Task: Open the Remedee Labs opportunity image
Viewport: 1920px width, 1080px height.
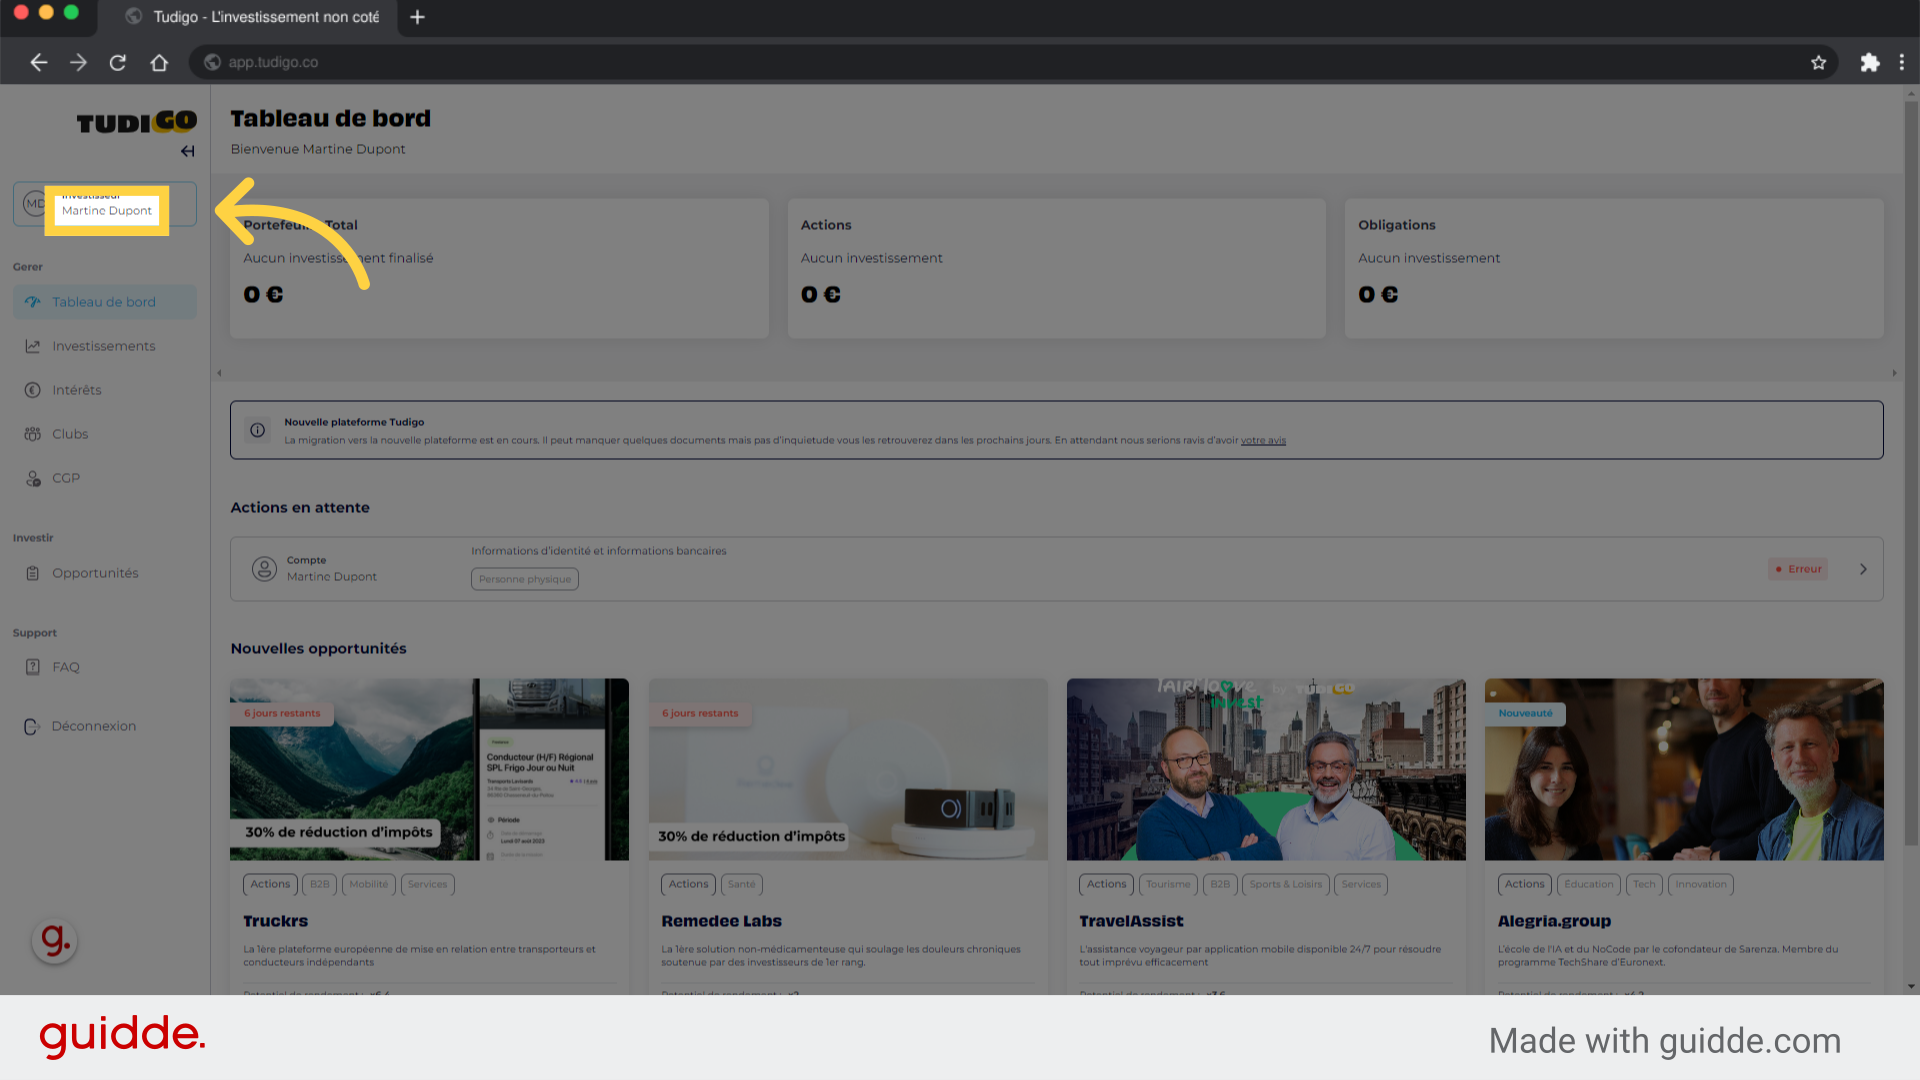Action: 848,769
